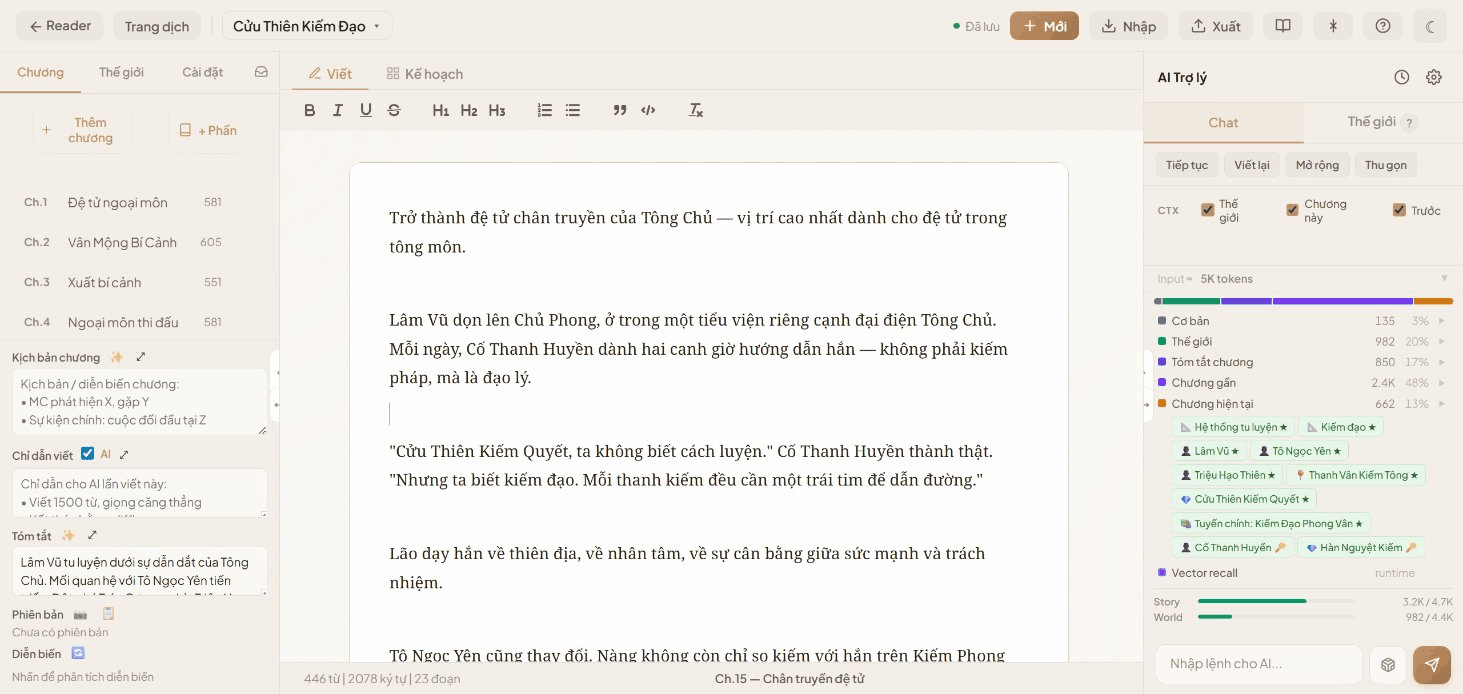The image size is (1463, 694).
Task: Switch to the Kế hoạch tab
Action: (x=424, y=73)
